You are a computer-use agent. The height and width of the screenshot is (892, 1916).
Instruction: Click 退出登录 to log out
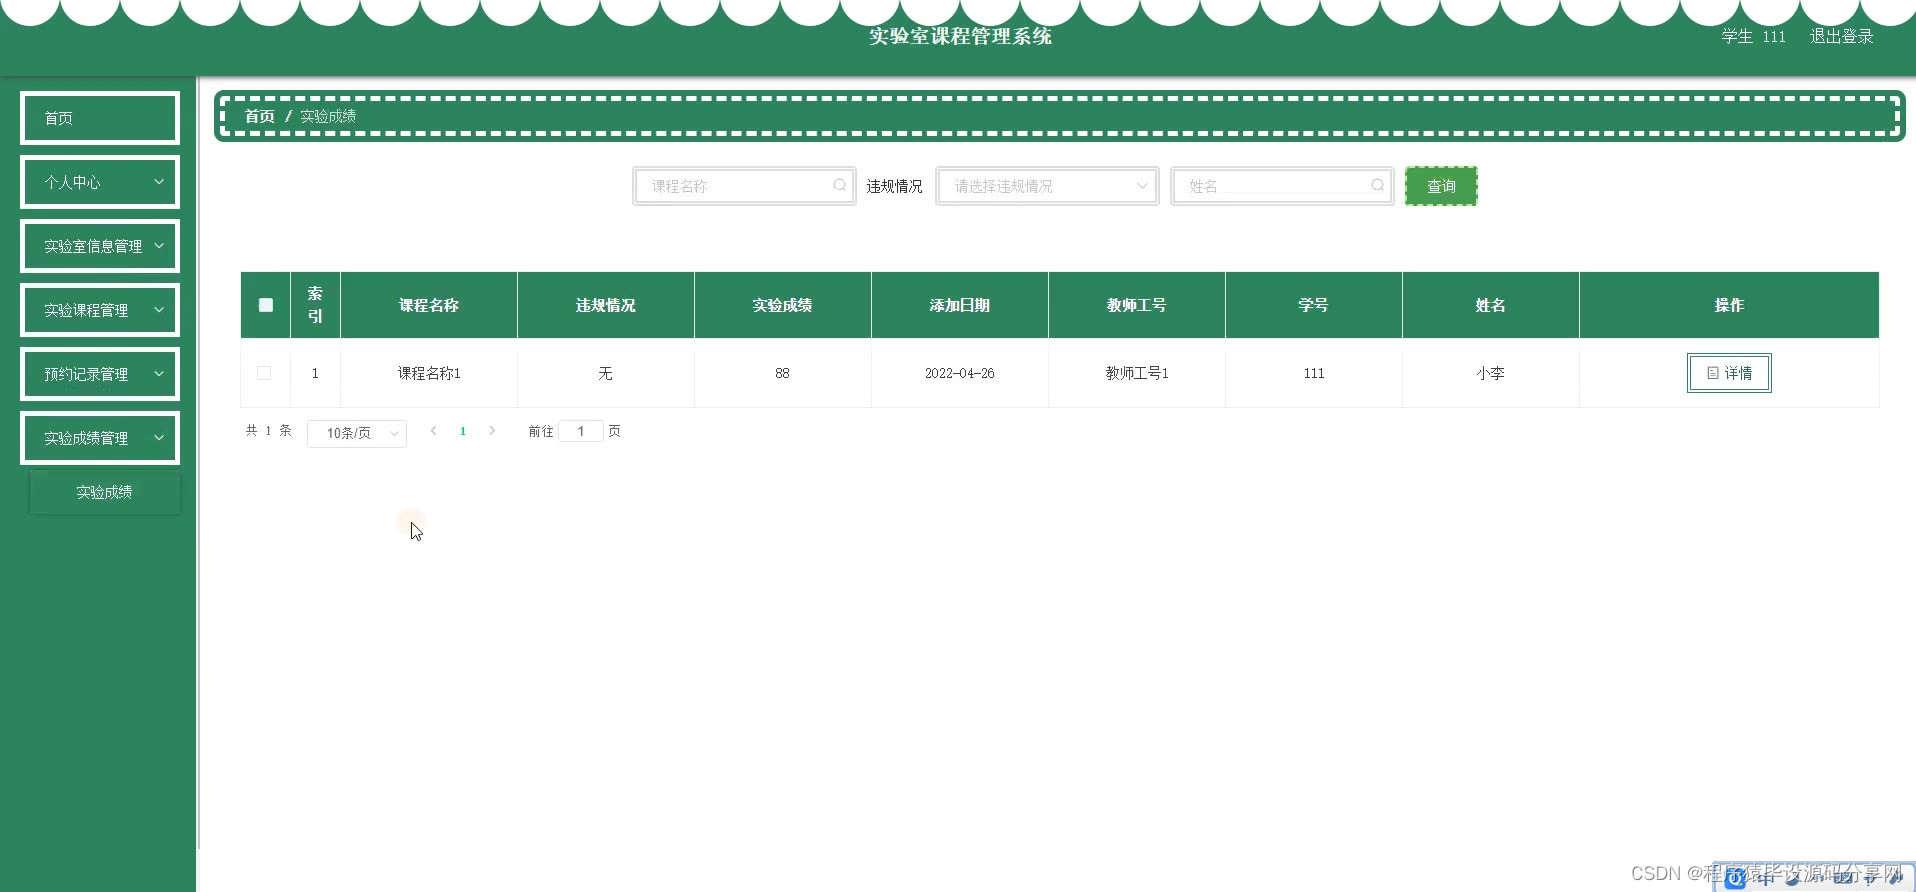[x=1841, y=36]
